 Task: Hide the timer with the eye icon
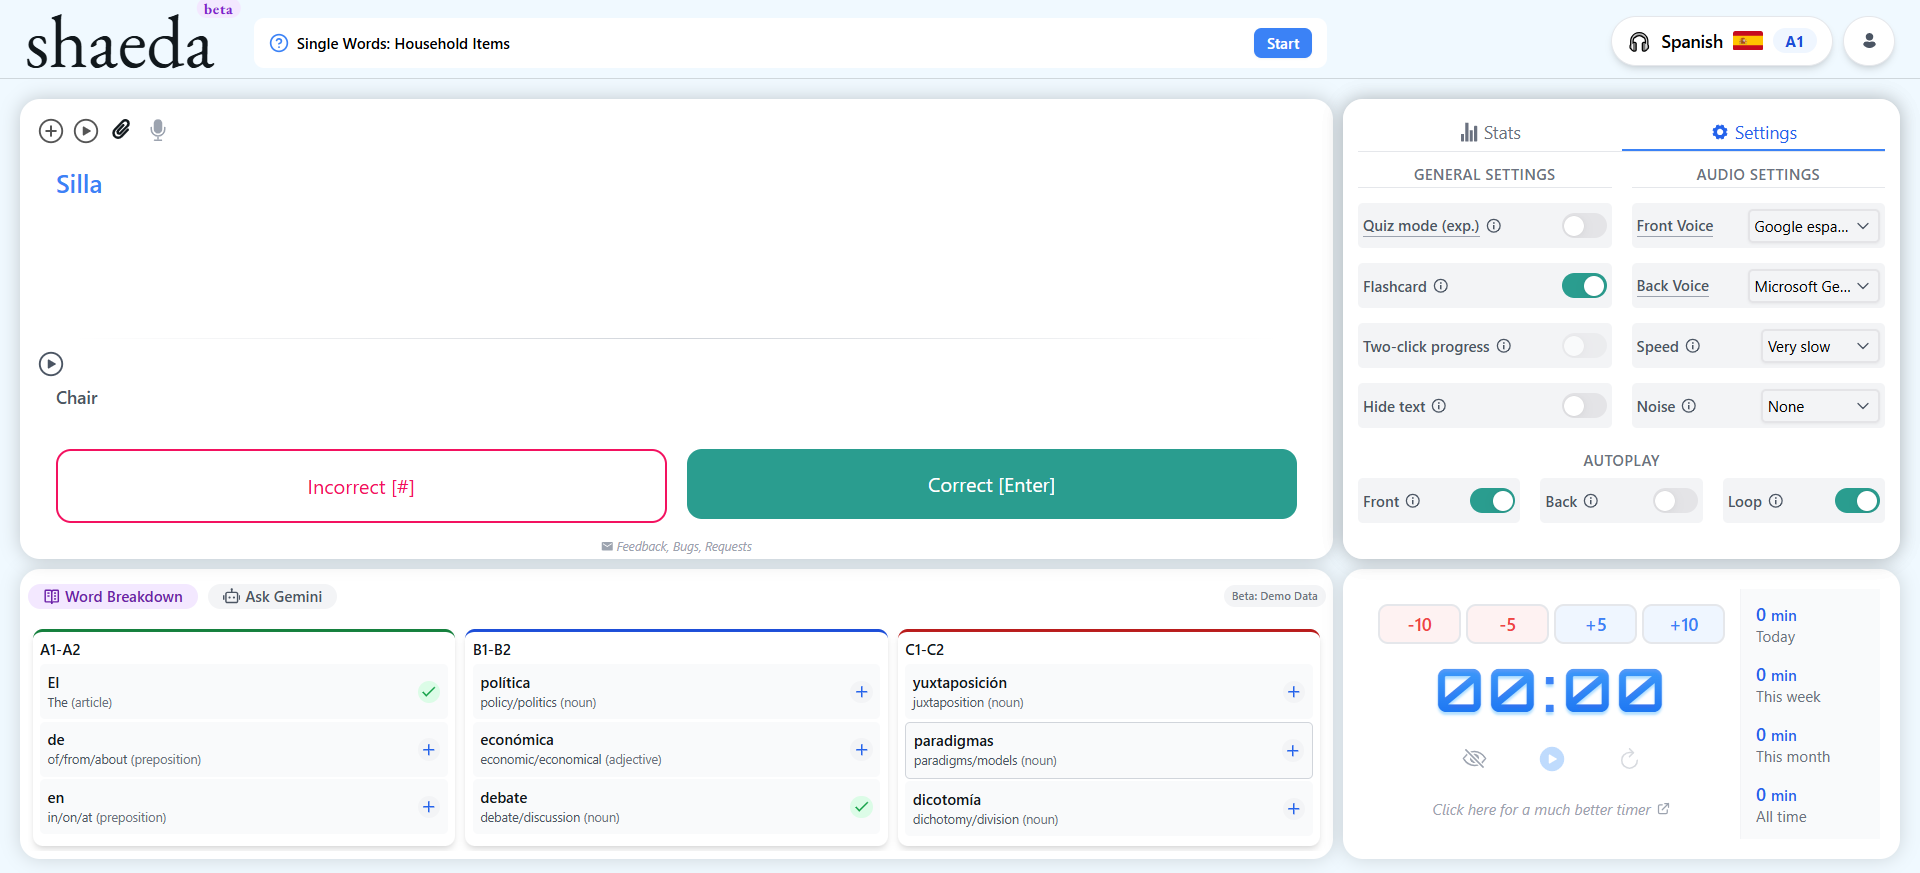tap(1474, 759)
